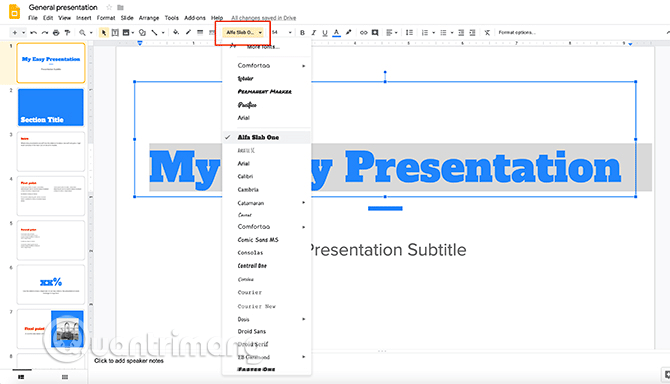Click the line spacing icon
This screenshot has height=384, width=670.
click(x=409, y=32)
